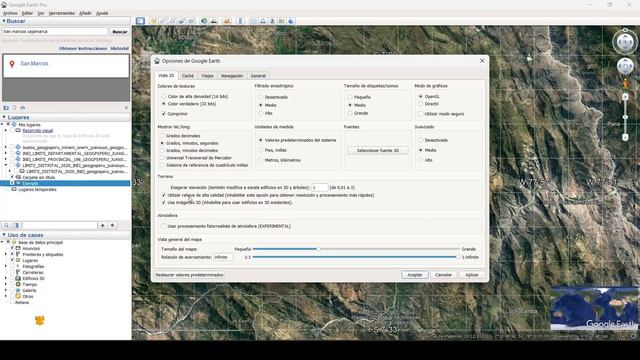Add an image overlay from the toolbar
This screenshot has width=640, height=360.
click(x=182, y=21)
